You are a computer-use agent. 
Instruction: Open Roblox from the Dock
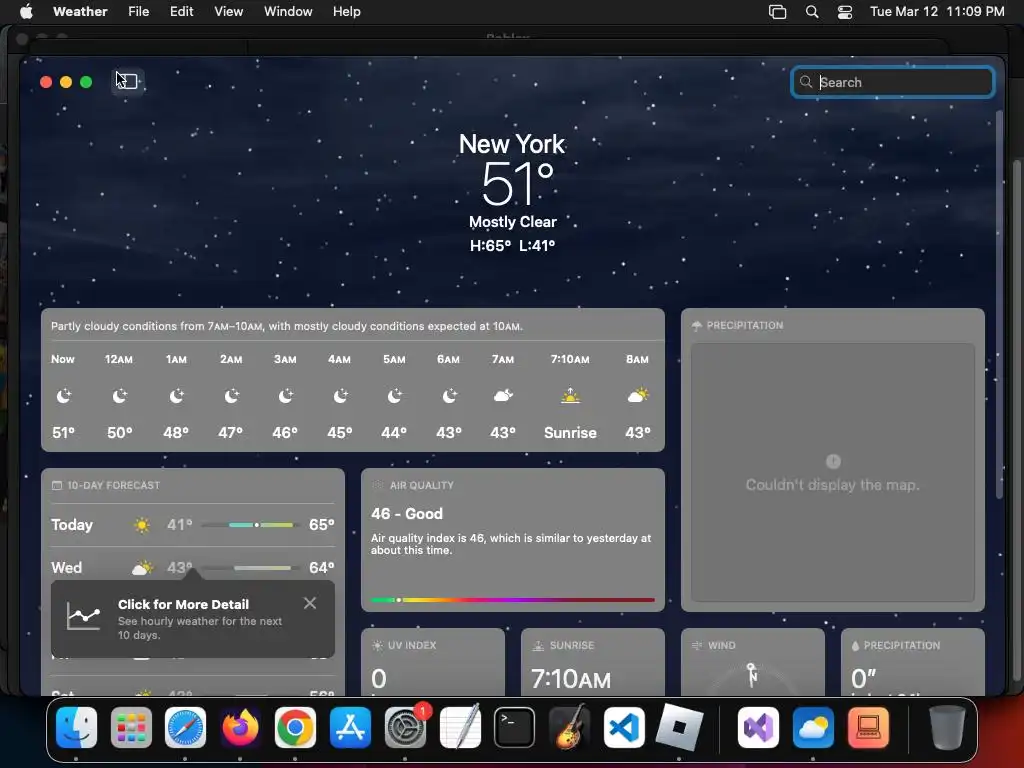(x=679, y=727)
